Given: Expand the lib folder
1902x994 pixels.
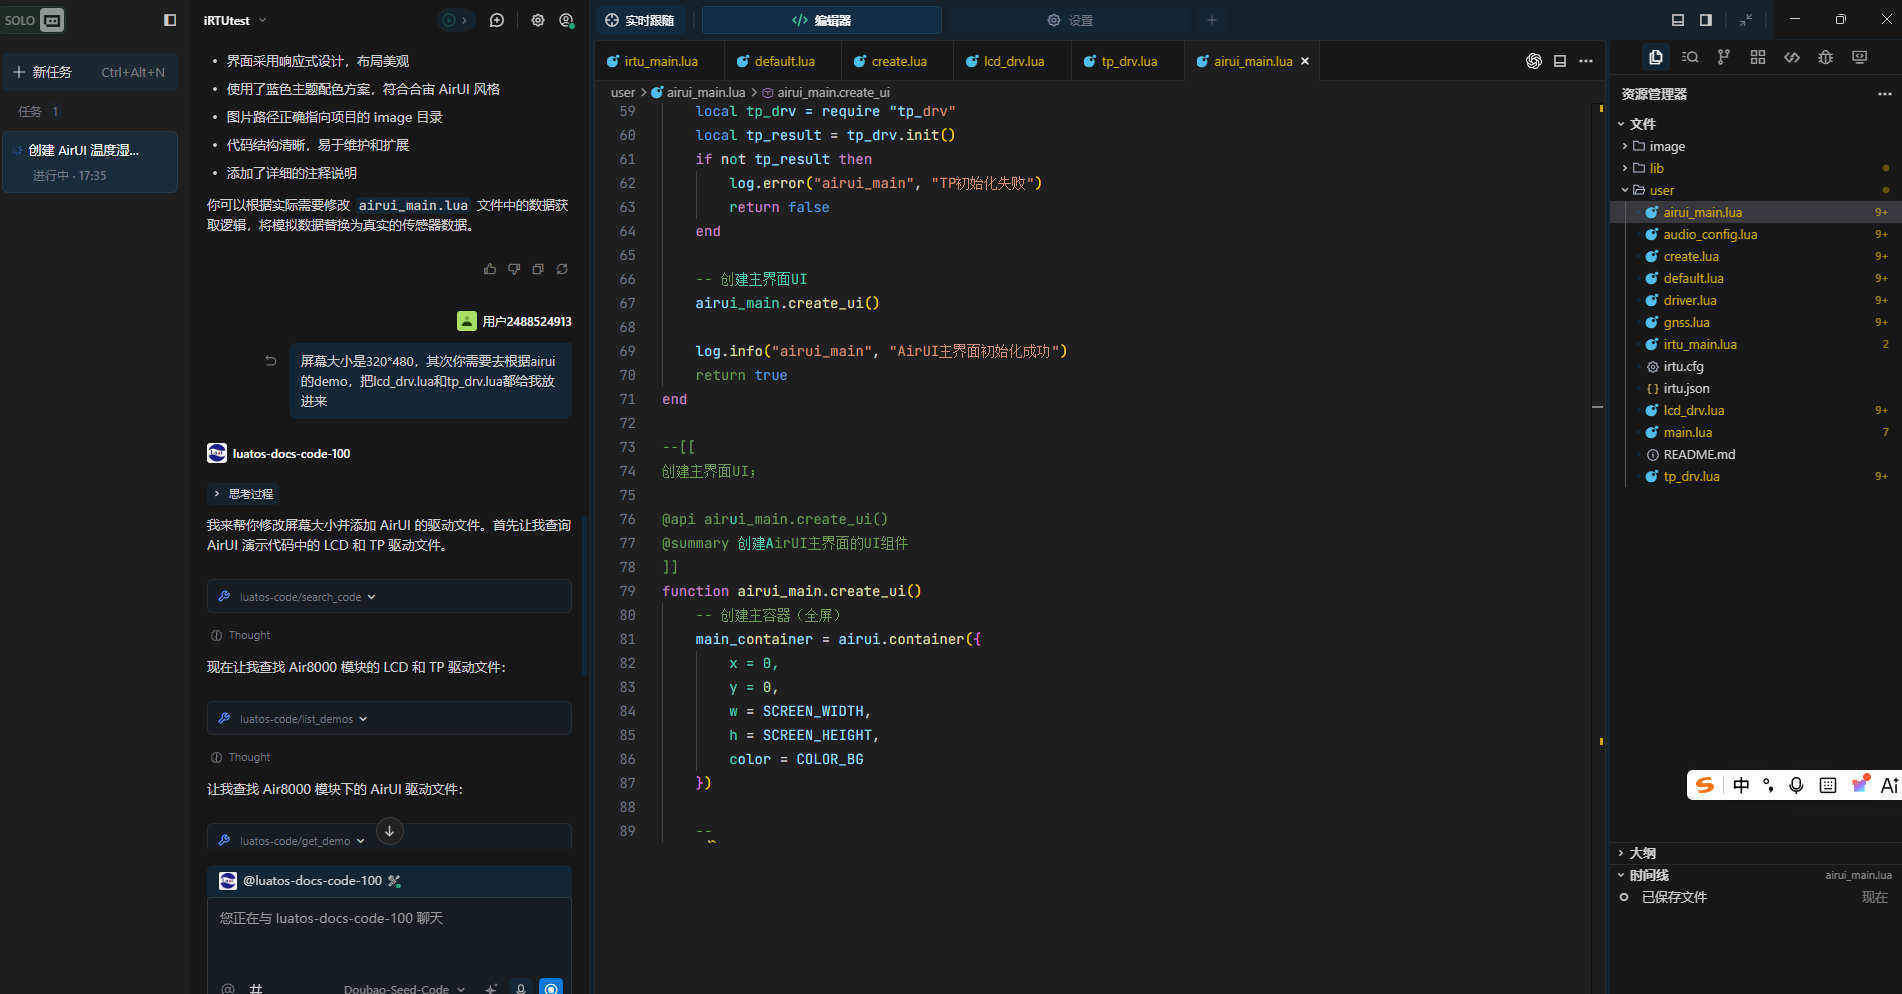Looking at the screenshot, I should 1756,168.
